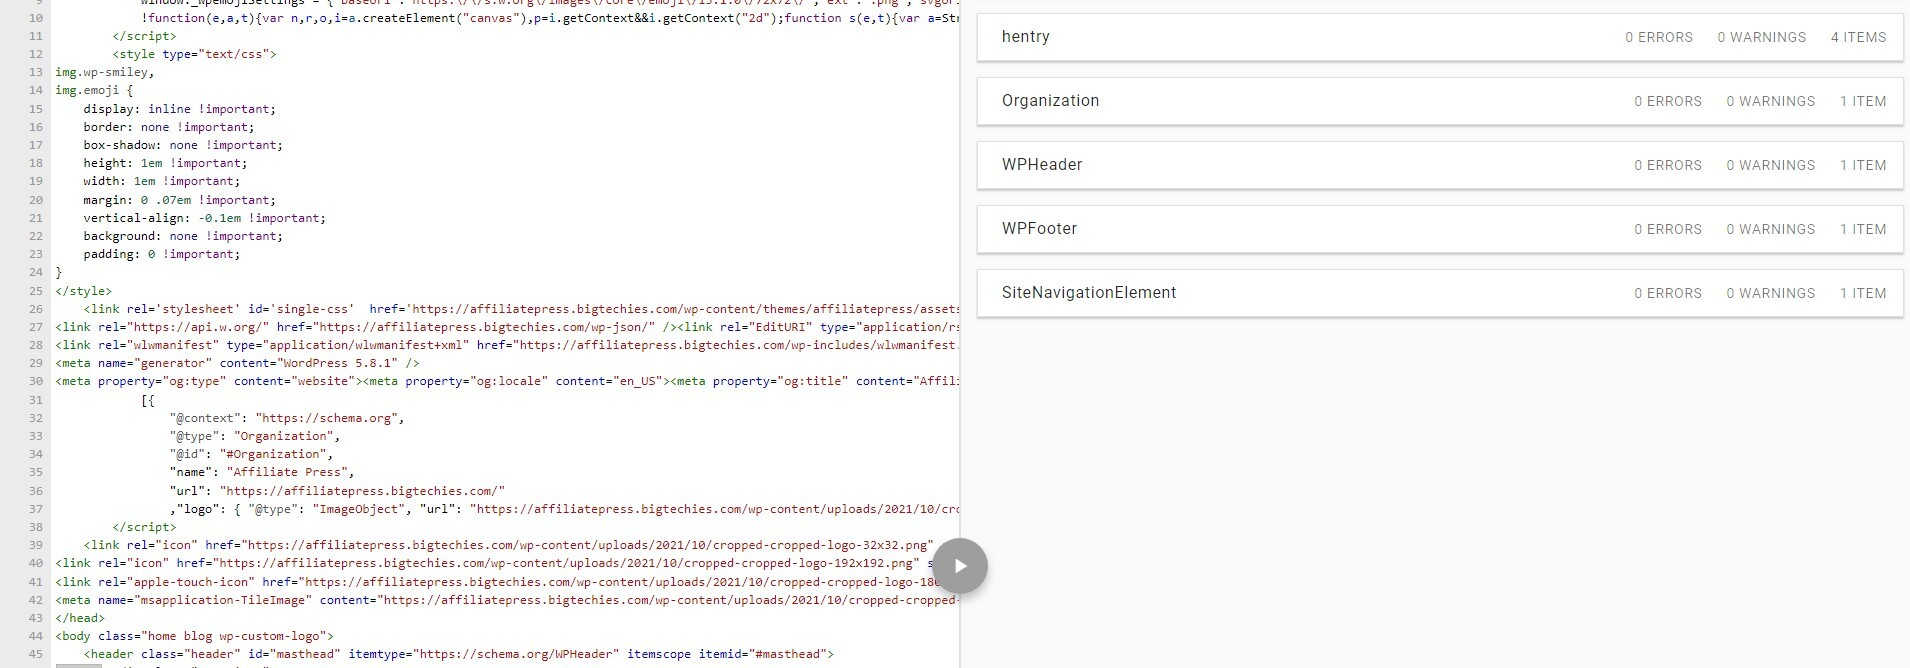Click the schema.org context URL in code
Screen dimensions: 1910x668
[x=326, y=418]
